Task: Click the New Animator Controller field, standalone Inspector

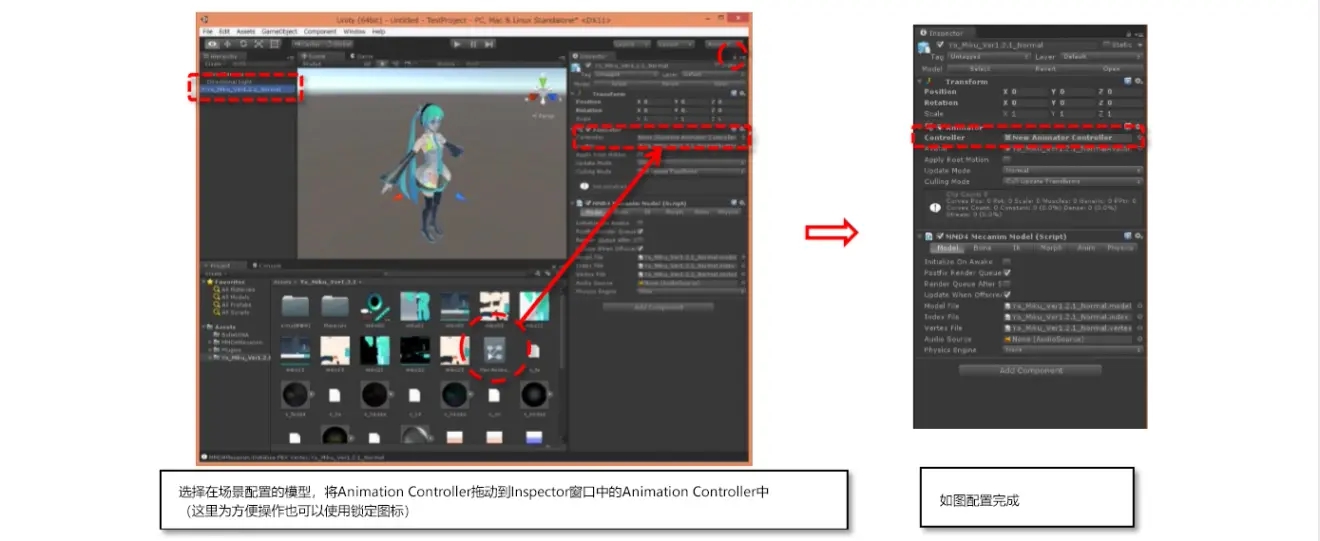Action: [1068, 137]
